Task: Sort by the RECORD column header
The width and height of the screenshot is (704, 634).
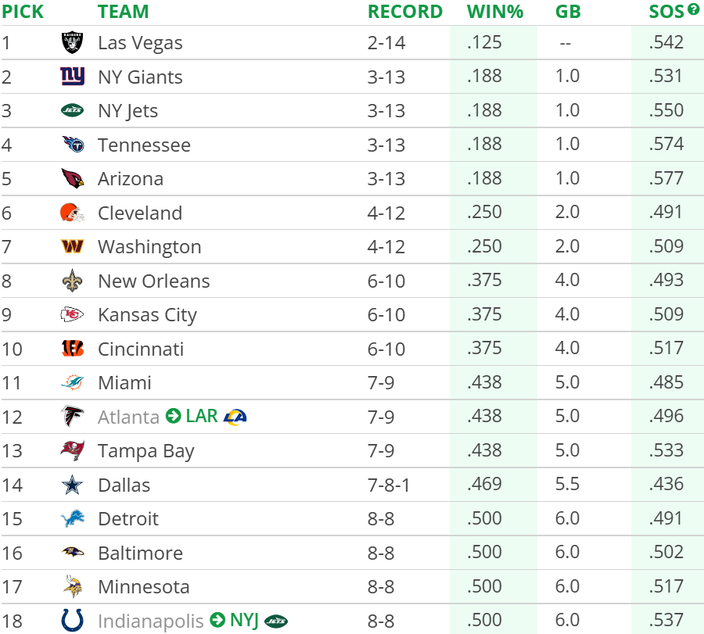Action: (404, 12)
